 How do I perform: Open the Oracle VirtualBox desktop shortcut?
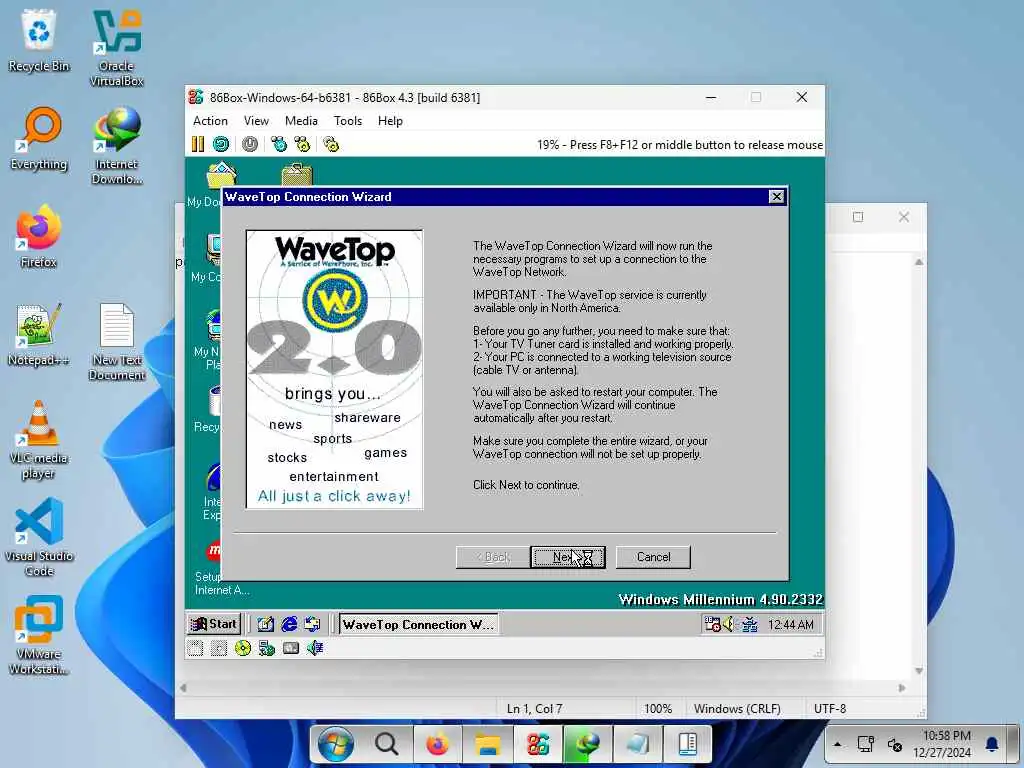coord(116,48)
